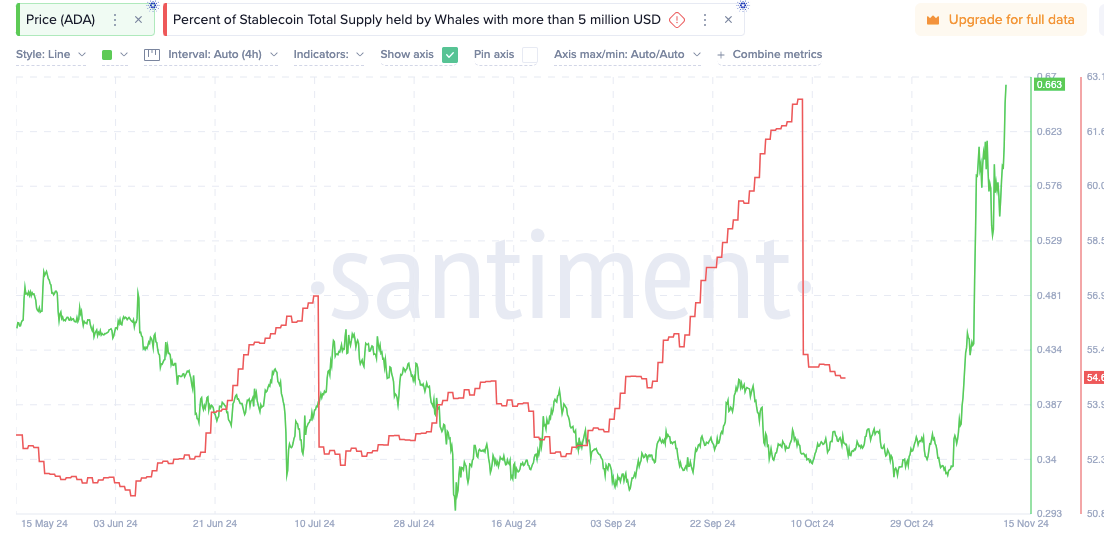Open settings gear on stablecoin metric tab
Screen dimensions: 1104x542
(742, 5)
